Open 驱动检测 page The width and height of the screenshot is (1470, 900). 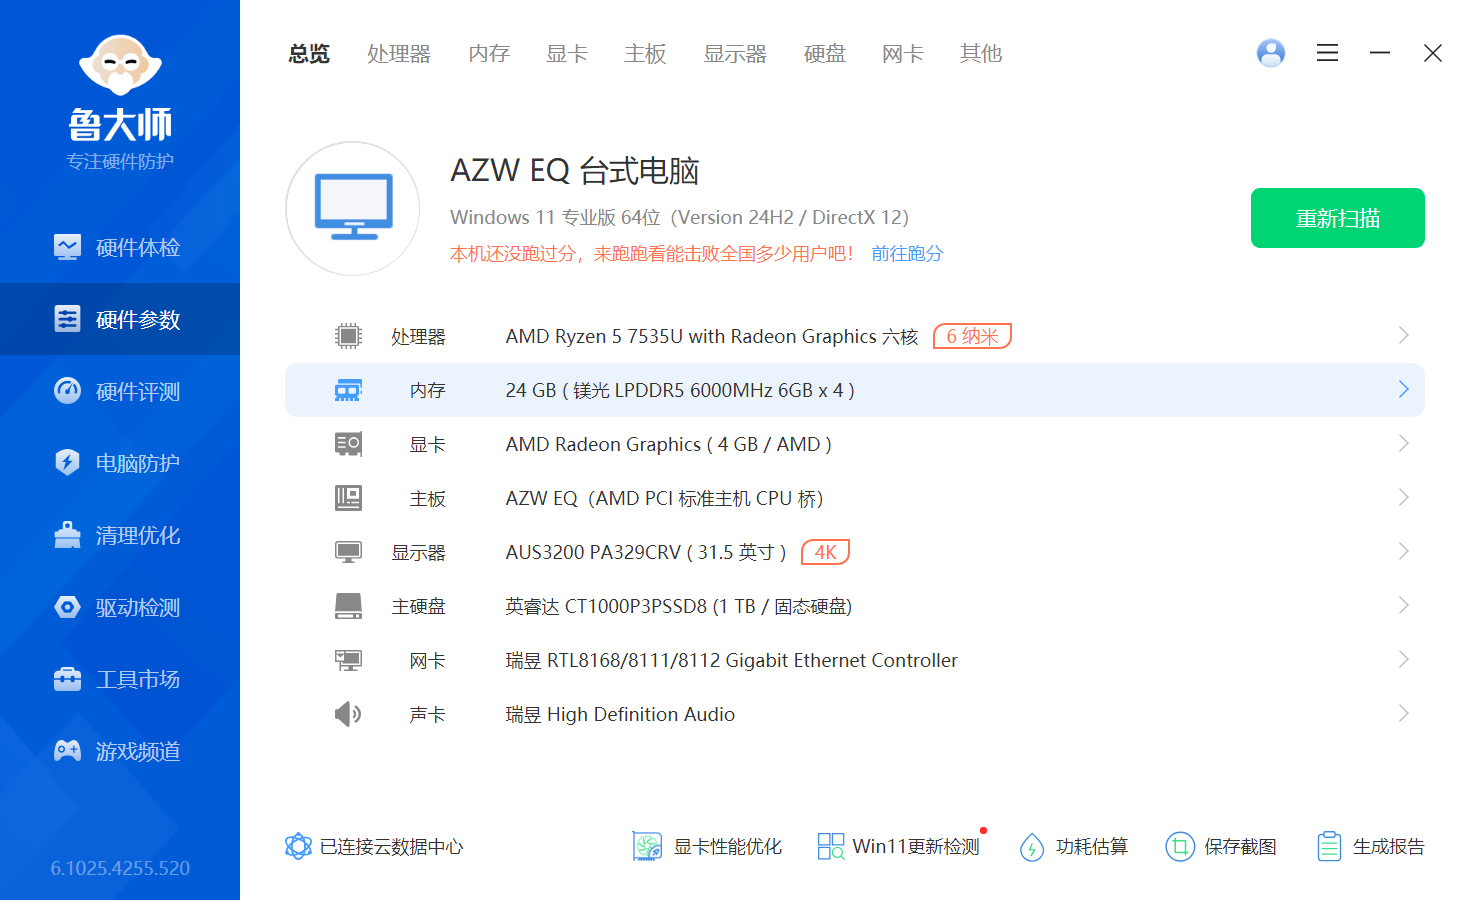120,607
